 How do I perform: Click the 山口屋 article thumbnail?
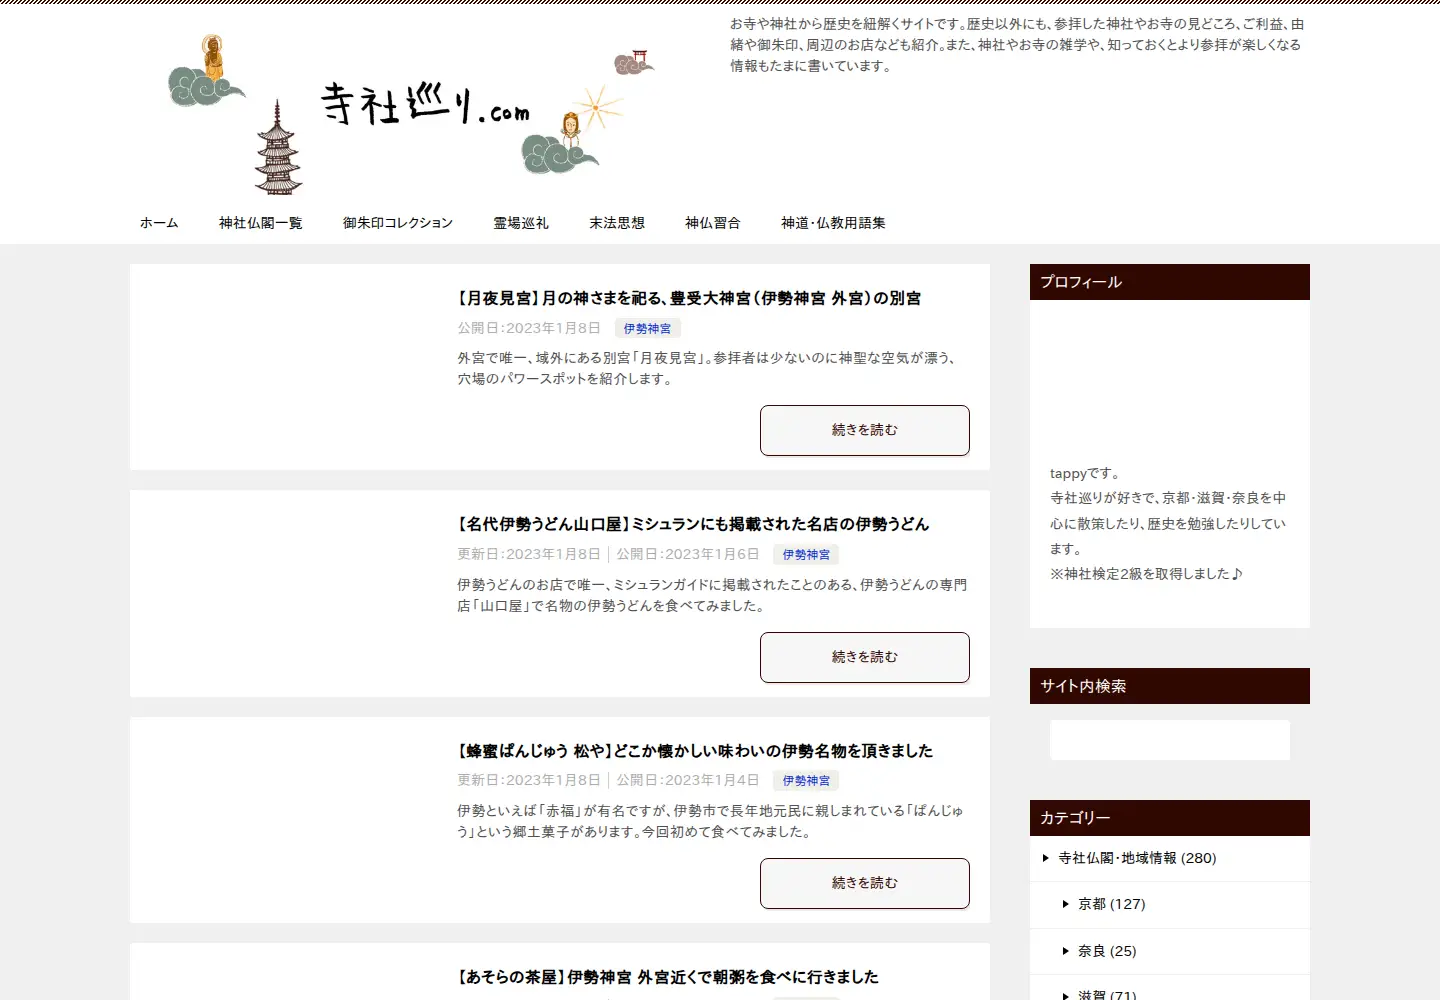[x=294, y=594]
